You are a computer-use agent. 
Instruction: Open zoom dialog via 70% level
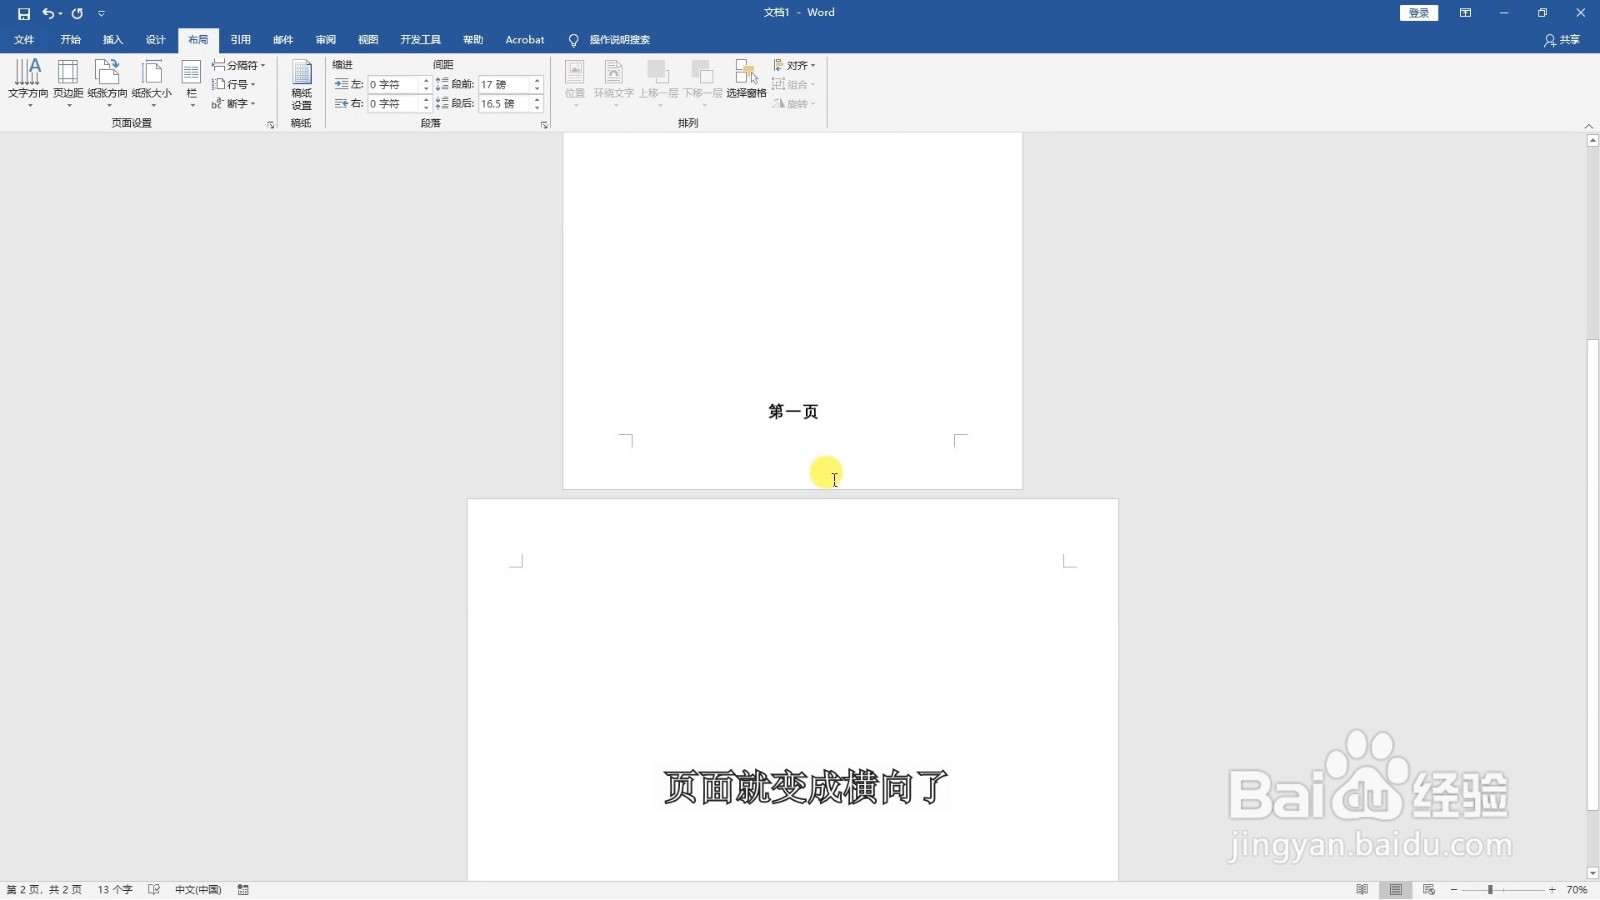(x=1577, y=890)
